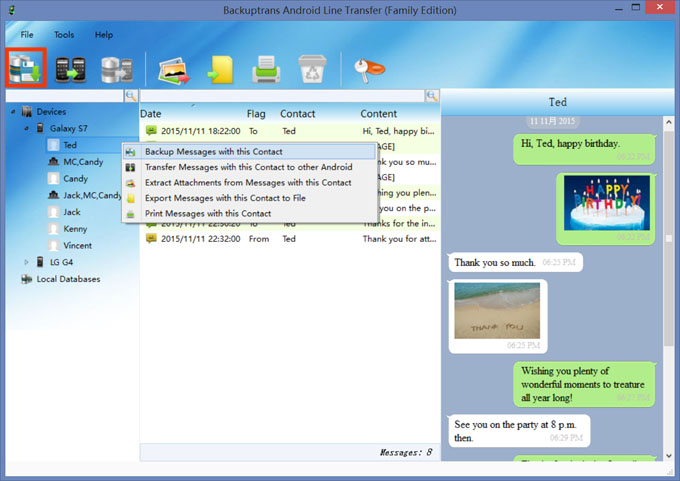Image resolution: width=680 pixels, height=481 pixels.
Task: Sort by the Content column header
Action: pos(379,114)
